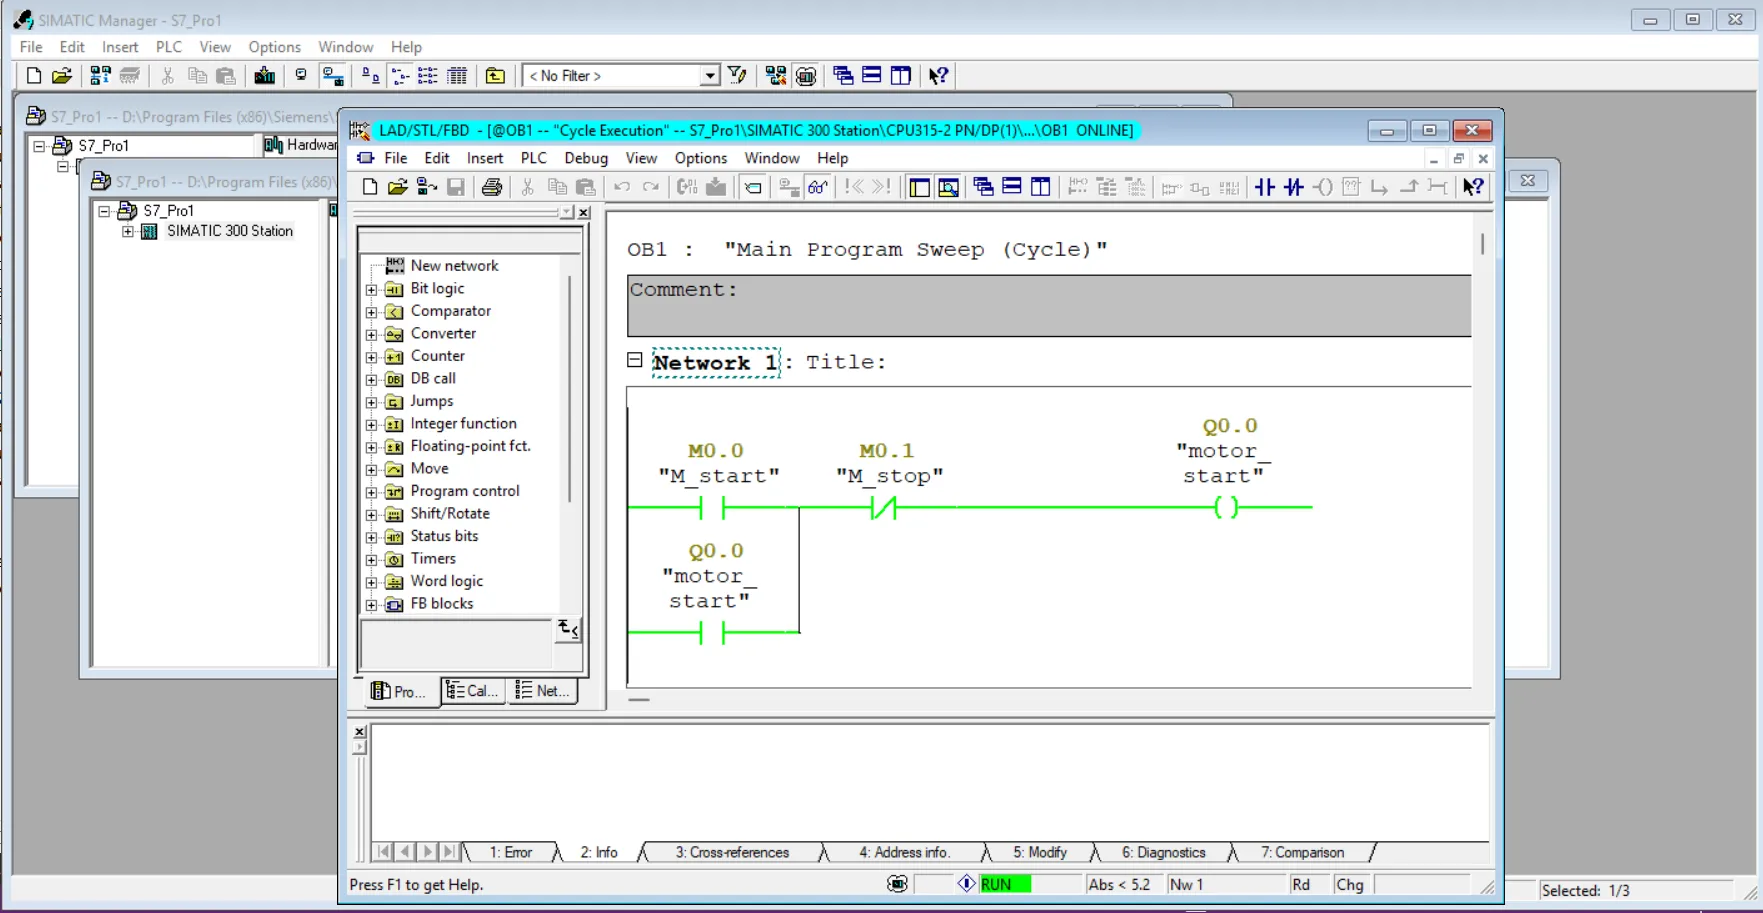The image size is (1763, 913).
Task: Select Large Icons view in SIMATIC Manager toolbar
Action: [370, 76]
